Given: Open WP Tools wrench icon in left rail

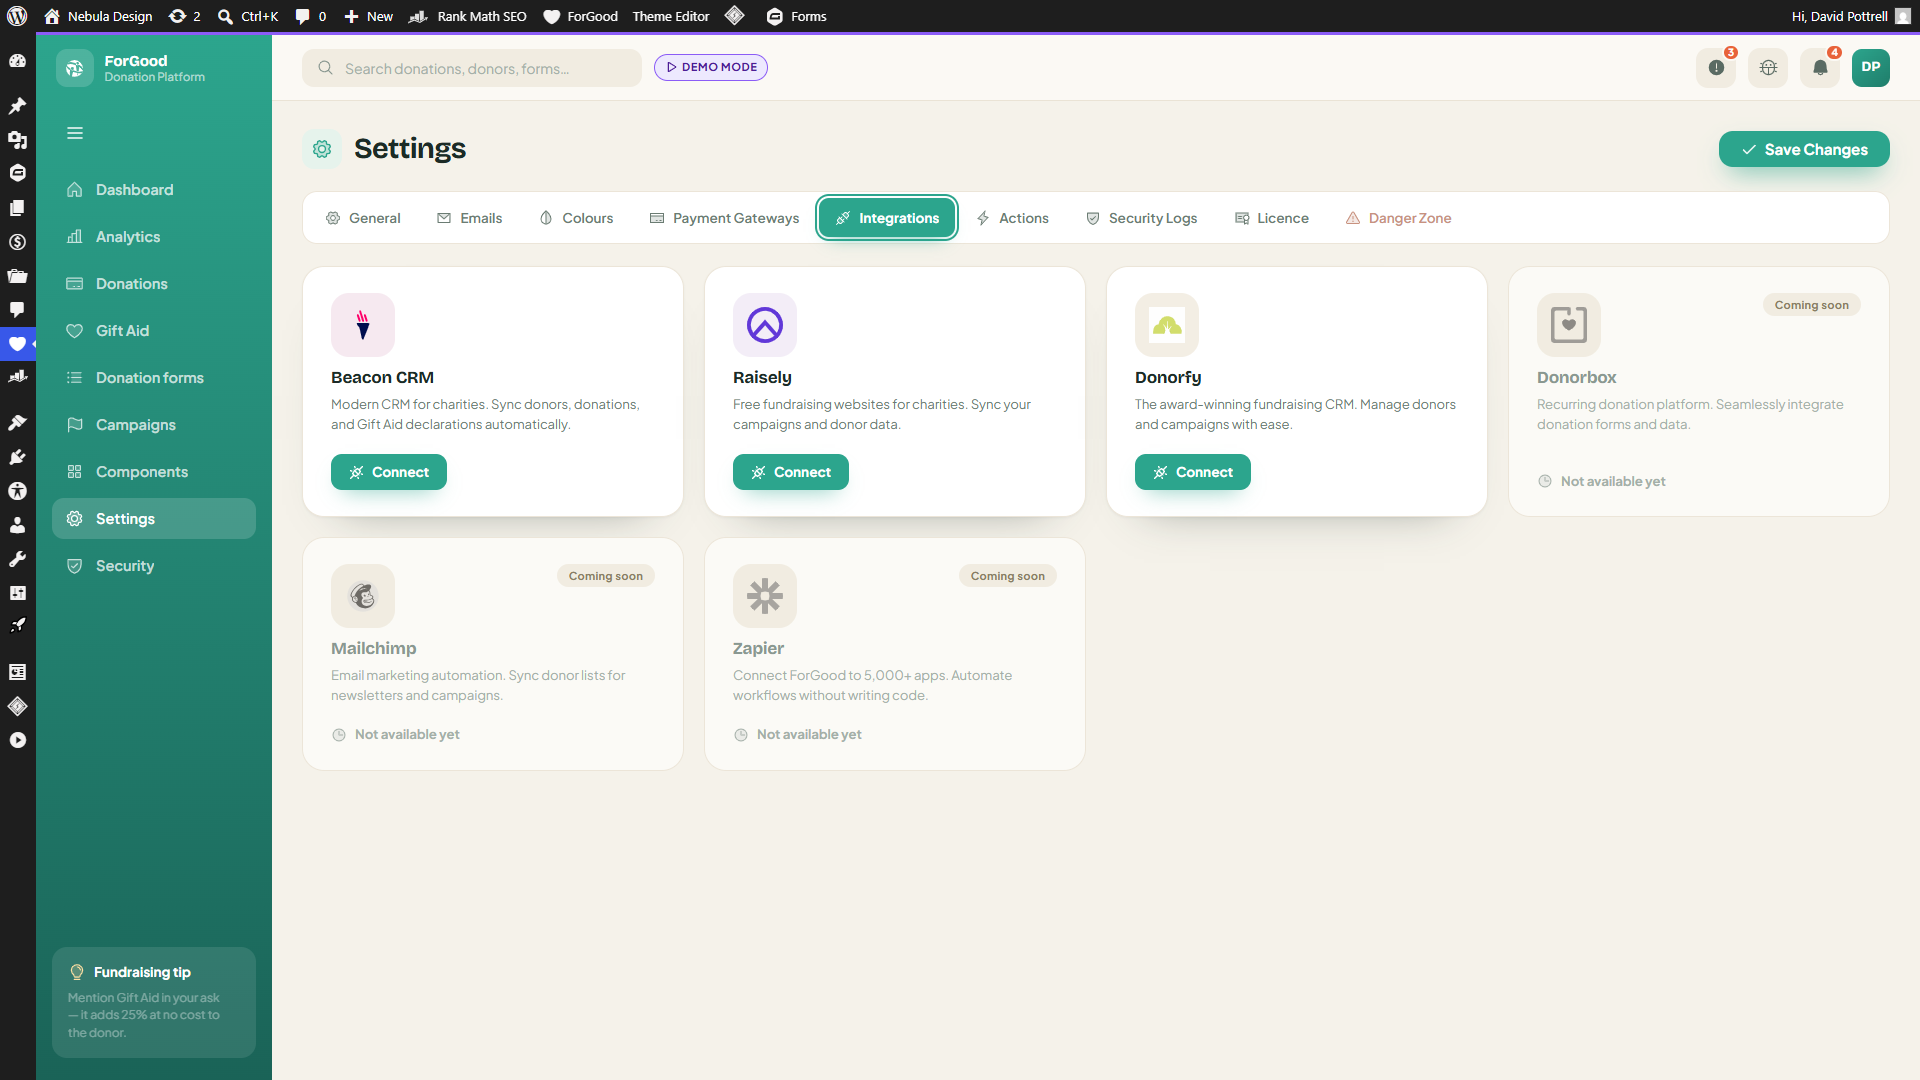Looking at the screenshot, I should 17,559.
